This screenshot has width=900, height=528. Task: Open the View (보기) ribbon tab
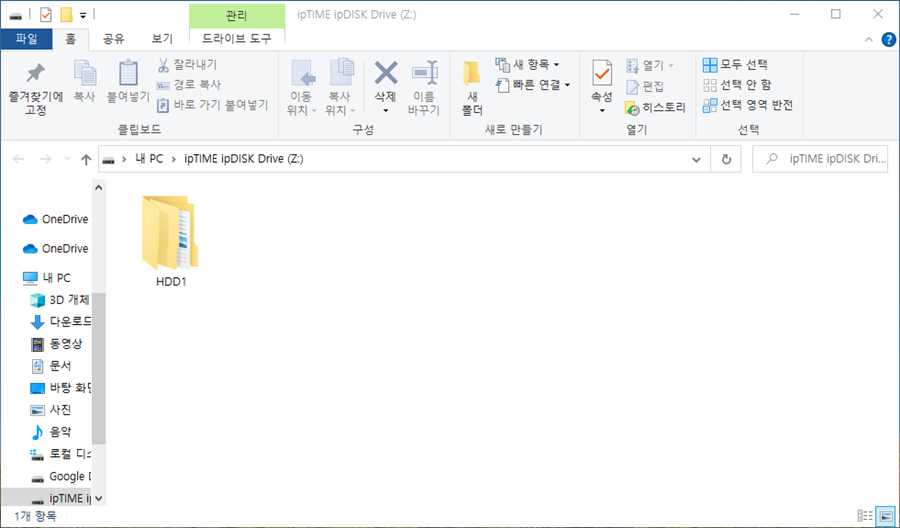[162, 39]
